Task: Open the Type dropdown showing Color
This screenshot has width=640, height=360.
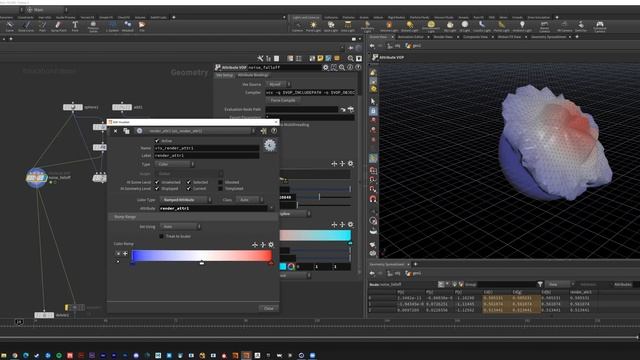Action: (175, 164)
